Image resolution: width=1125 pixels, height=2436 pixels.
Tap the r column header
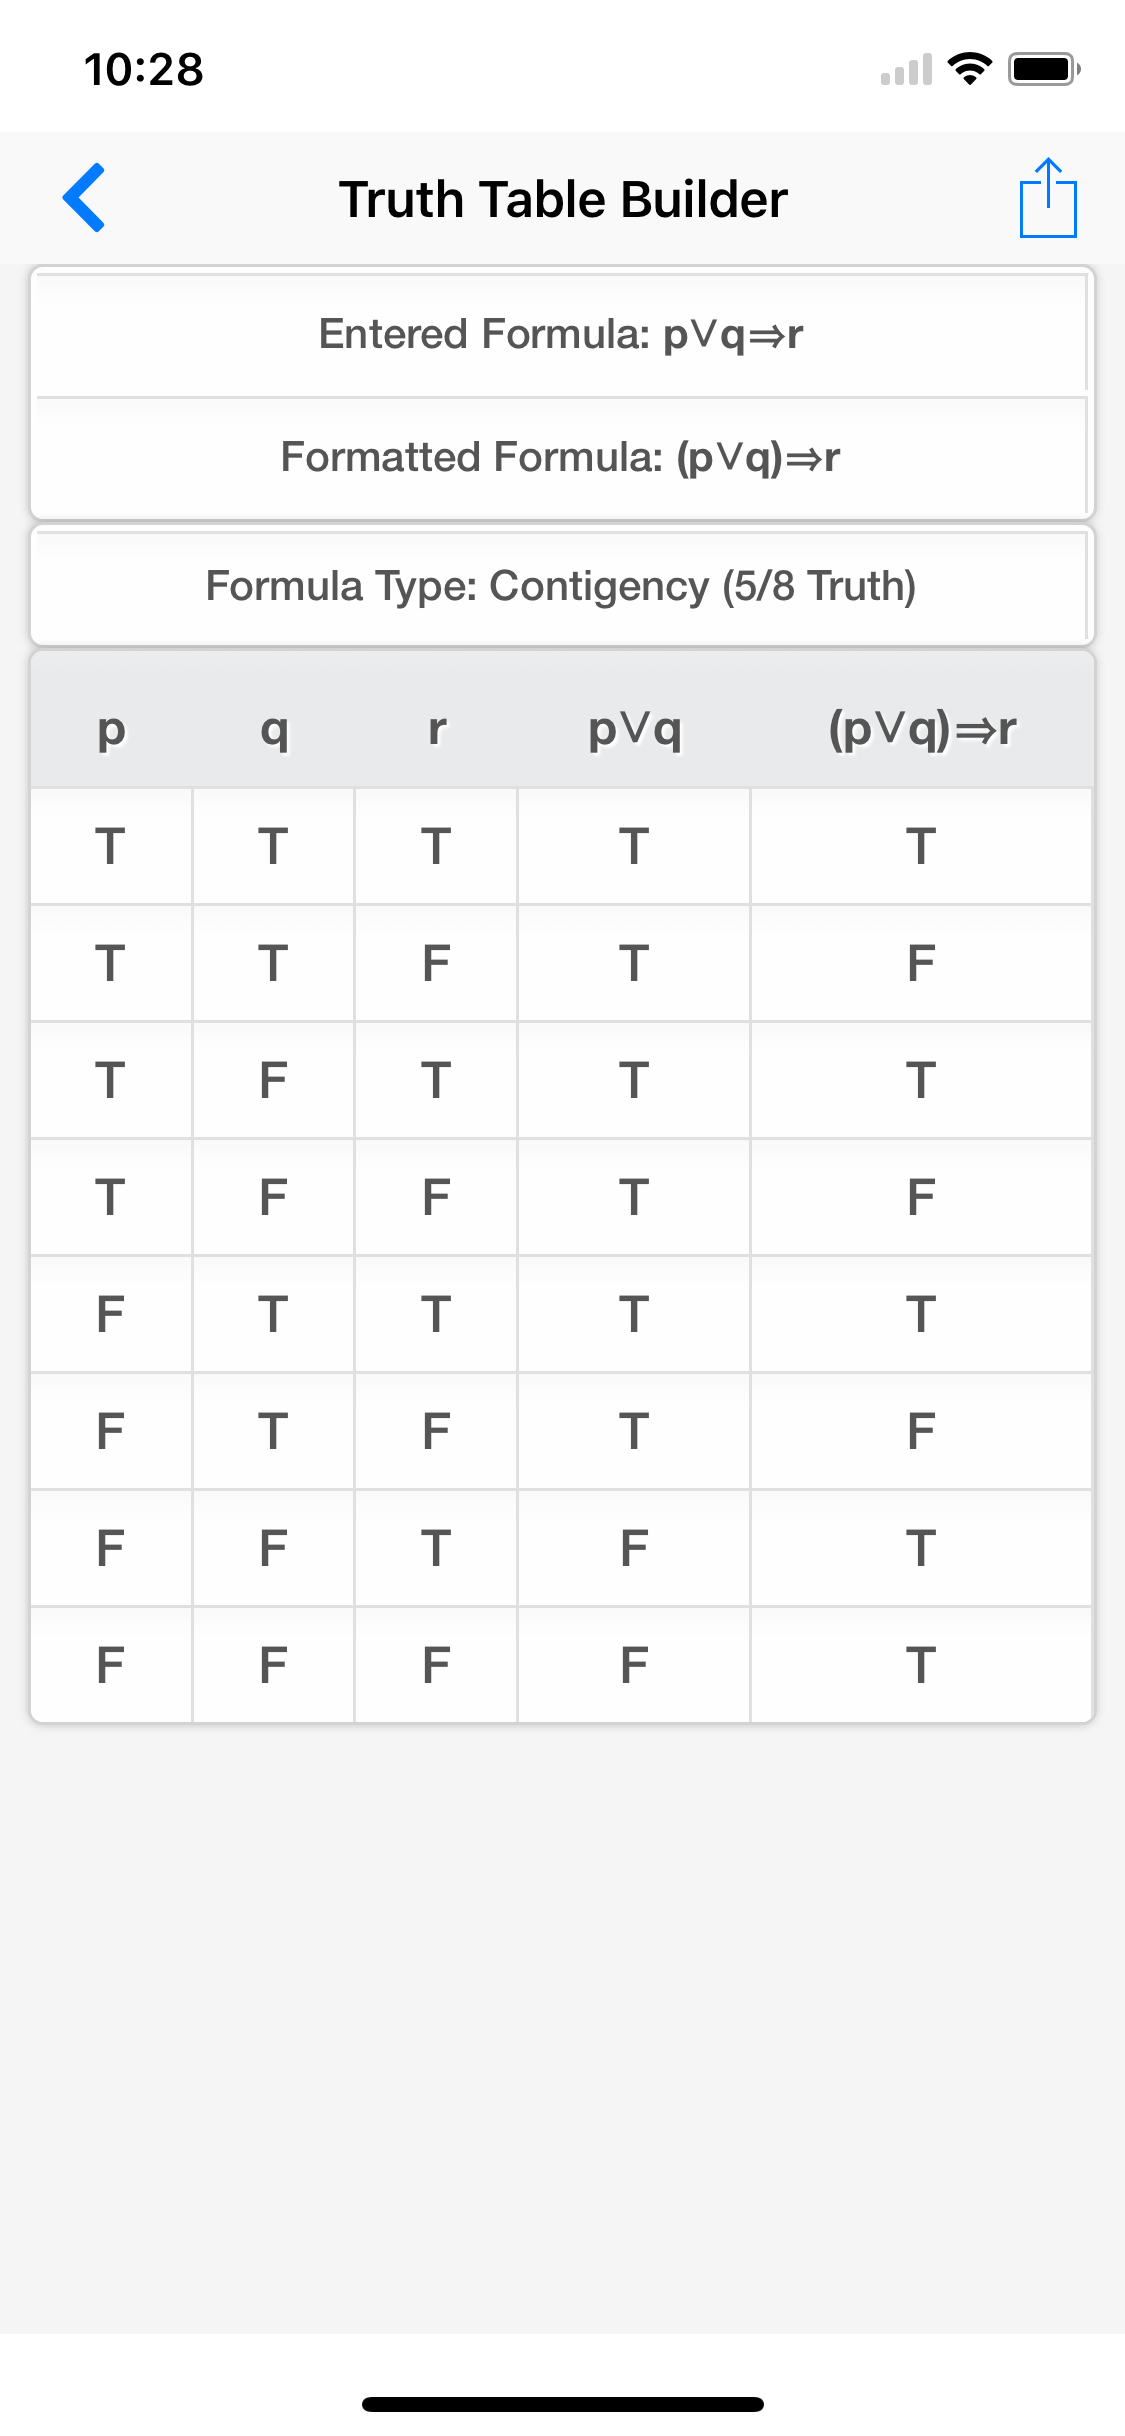coord(436,728)
